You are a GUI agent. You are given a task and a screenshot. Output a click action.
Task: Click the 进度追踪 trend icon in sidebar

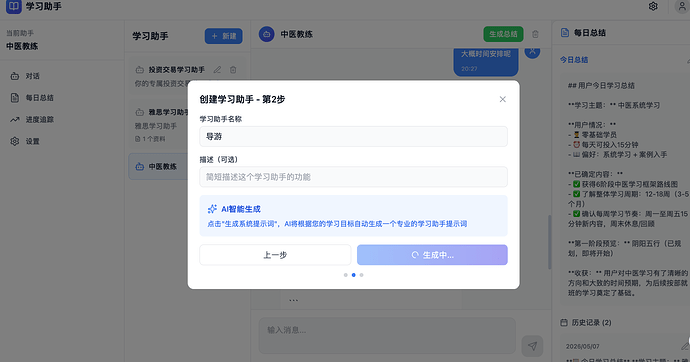[15, 119]
